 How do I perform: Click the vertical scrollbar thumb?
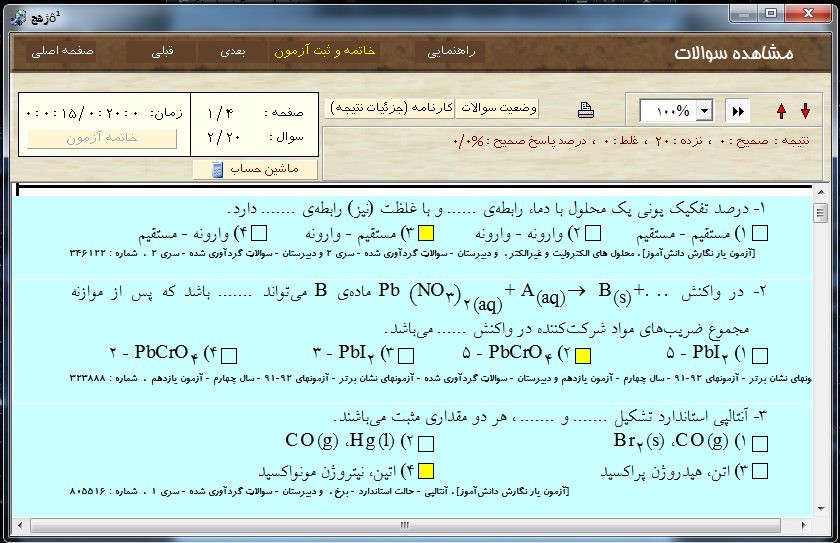[821, 212]
